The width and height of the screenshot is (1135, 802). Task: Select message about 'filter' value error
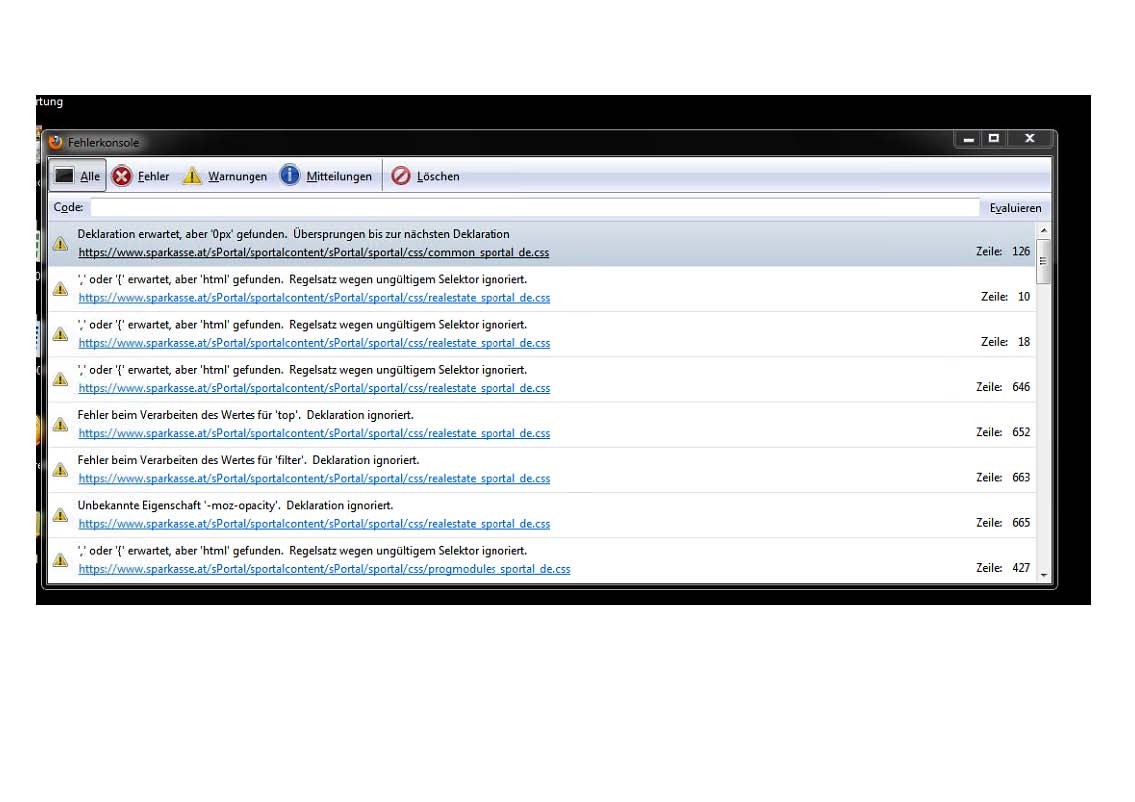(x=248, y=460)
